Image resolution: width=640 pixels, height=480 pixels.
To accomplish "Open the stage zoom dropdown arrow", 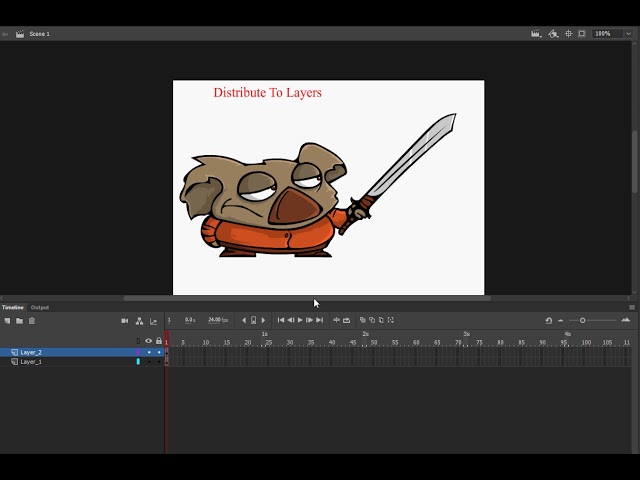I will [x=628, y=34].
